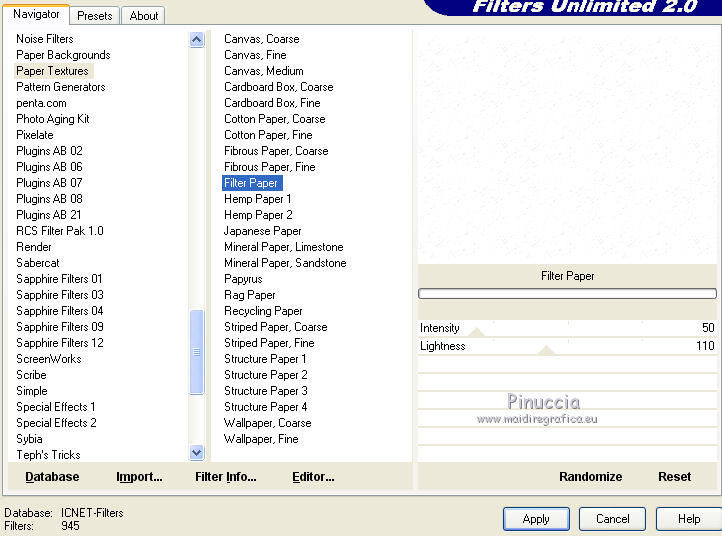722x536 pixels.
Task: Click the Apply button
Action: tap(536, 519)
